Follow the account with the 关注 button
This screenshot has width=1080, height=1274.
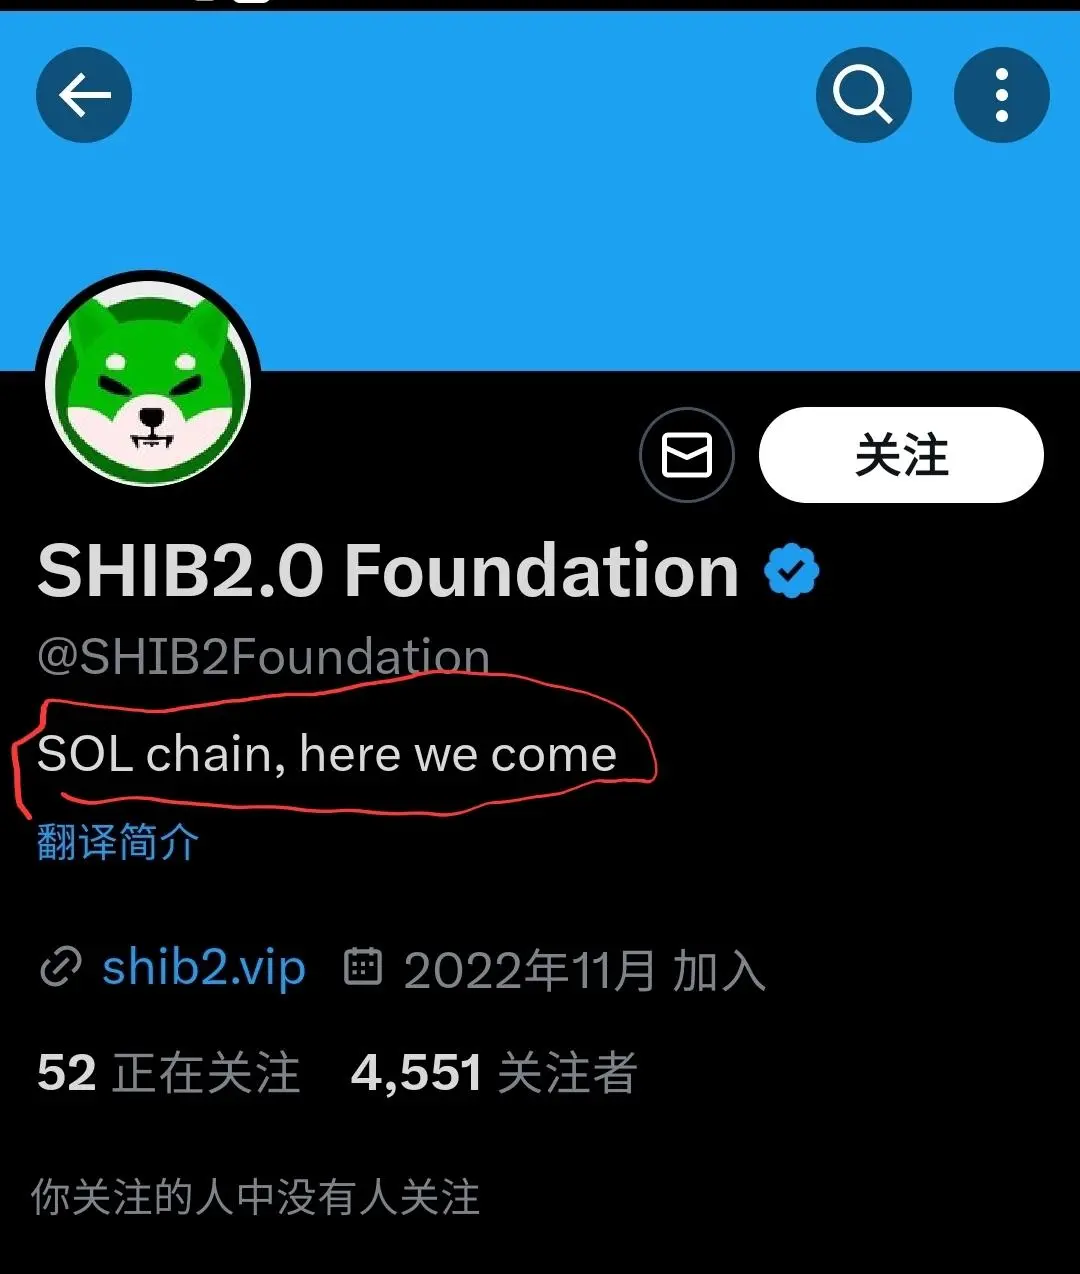(901, 455)
